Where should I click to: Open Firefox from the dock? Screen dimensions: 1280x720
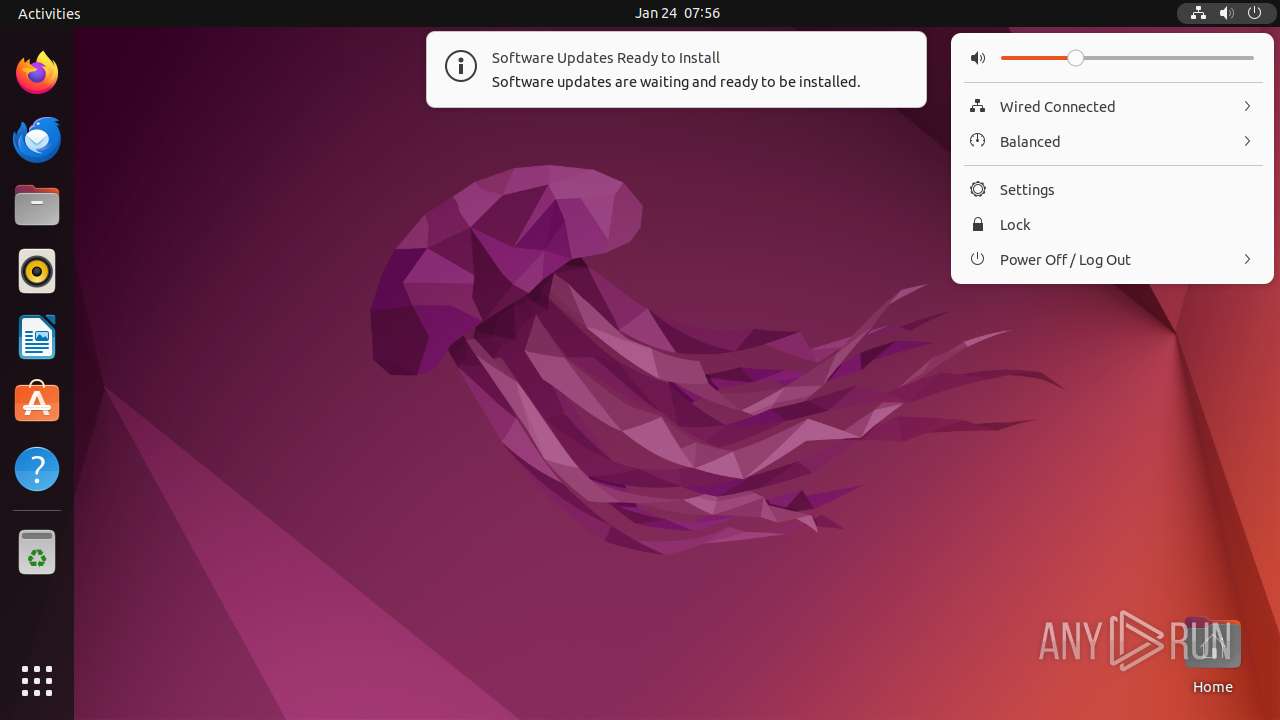pyautogui.click(x=37, y=73)
